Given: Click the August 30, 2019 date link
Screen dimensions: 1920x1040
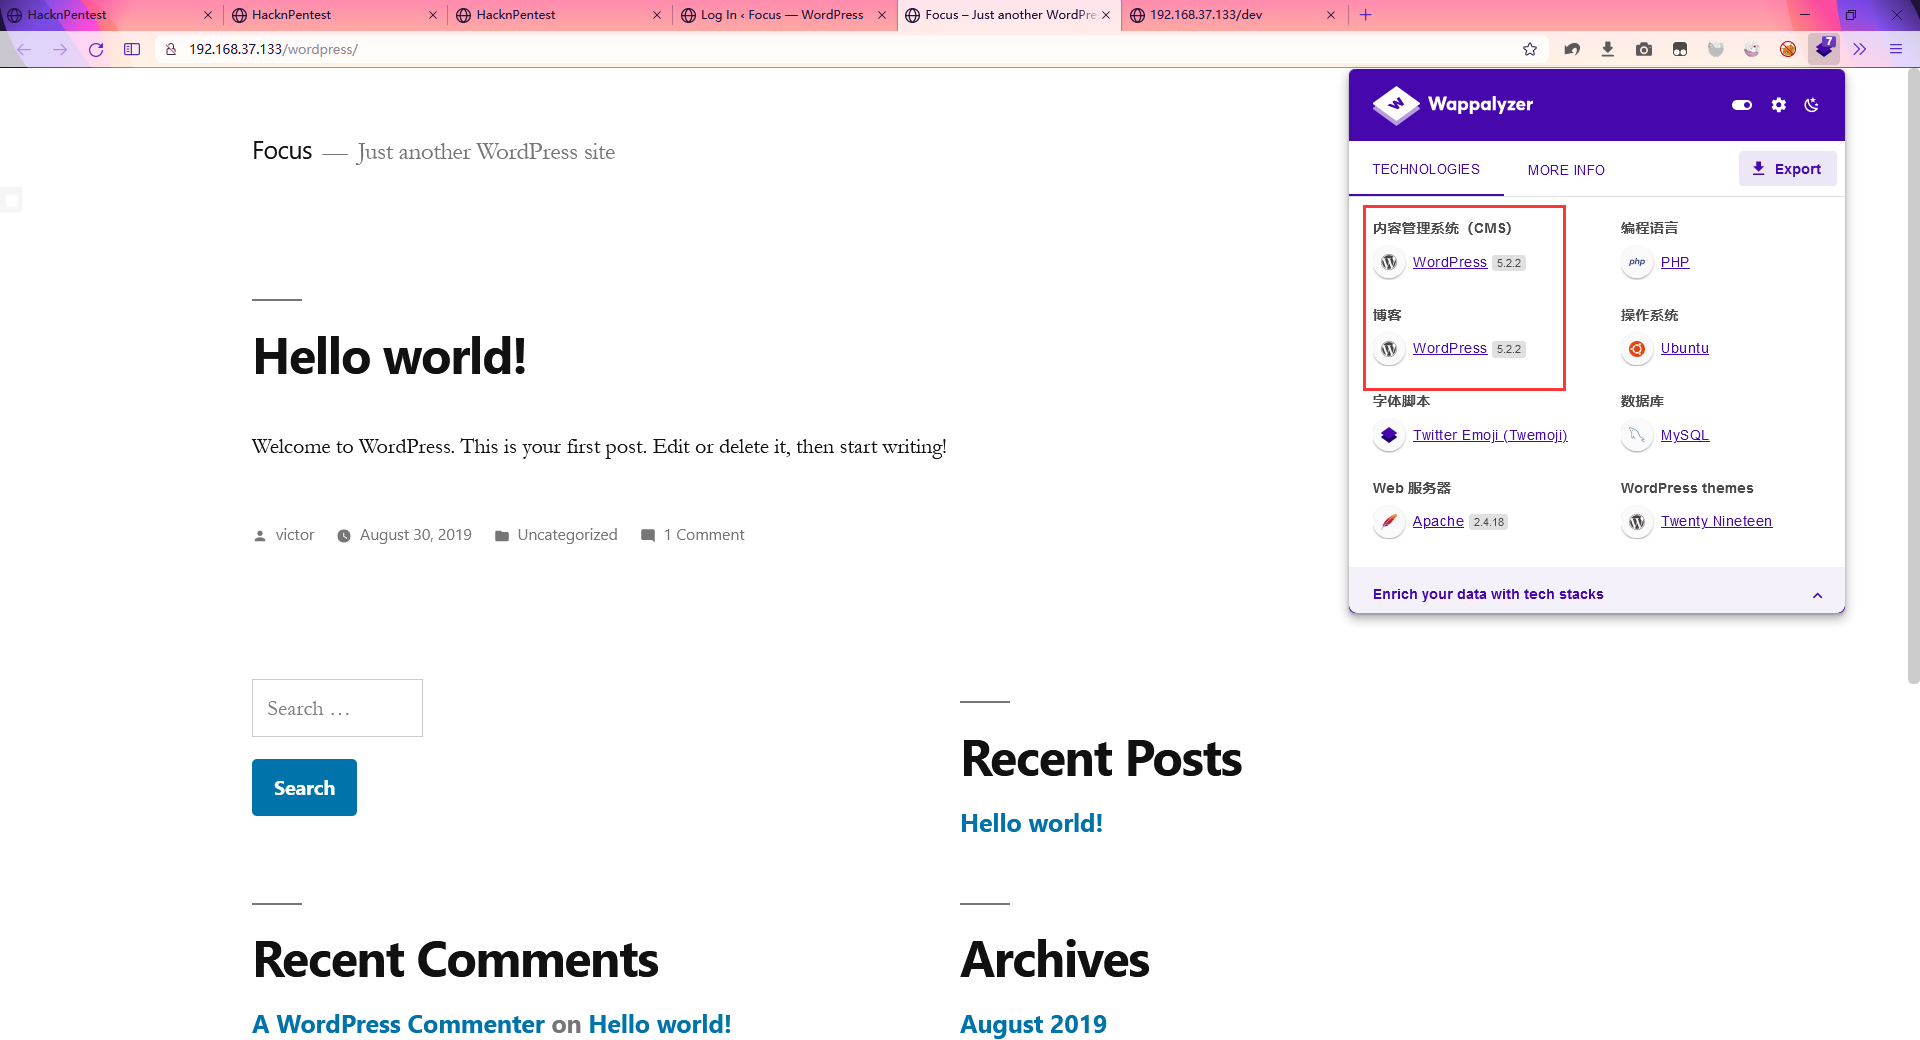Looking at the screenshot, I should click(415, 535).
